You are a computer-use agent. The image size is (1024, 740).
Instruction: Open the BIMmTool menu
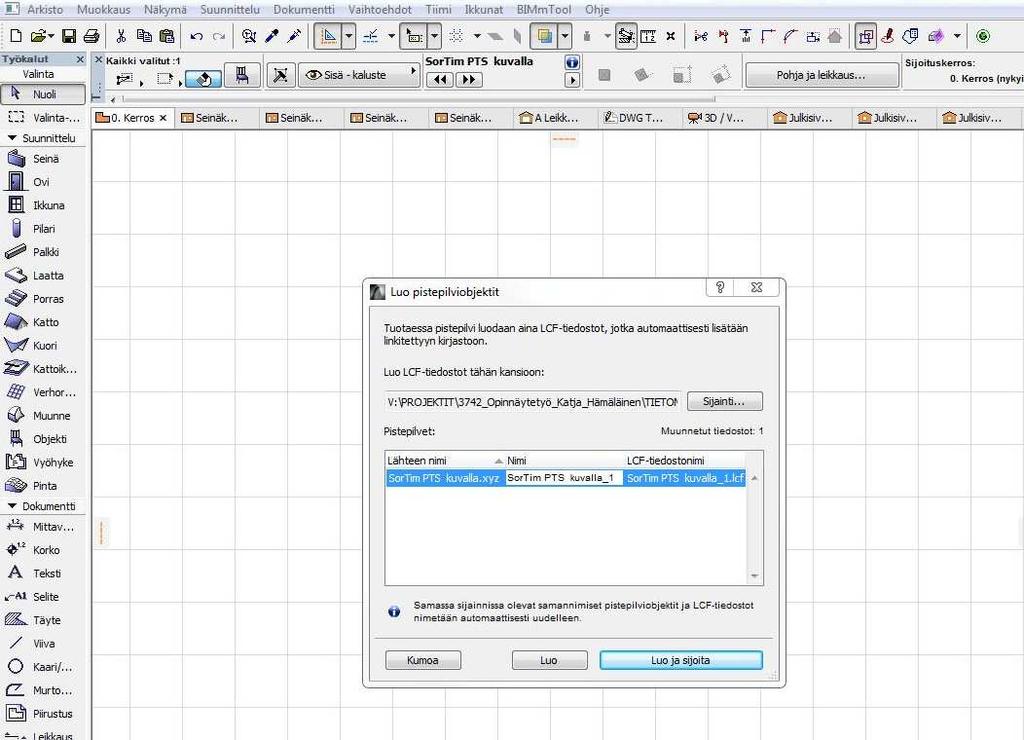[x=543, y=9]
